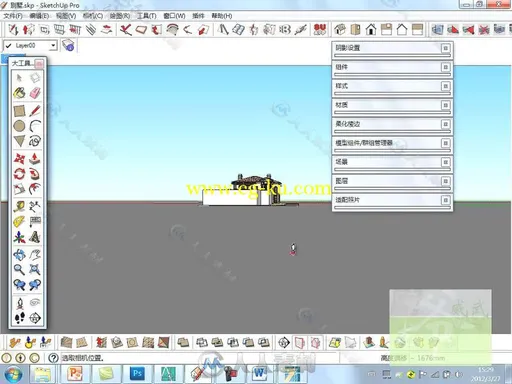
Task: Pick the yellow Protractor tool
Action: pos(19,221)
